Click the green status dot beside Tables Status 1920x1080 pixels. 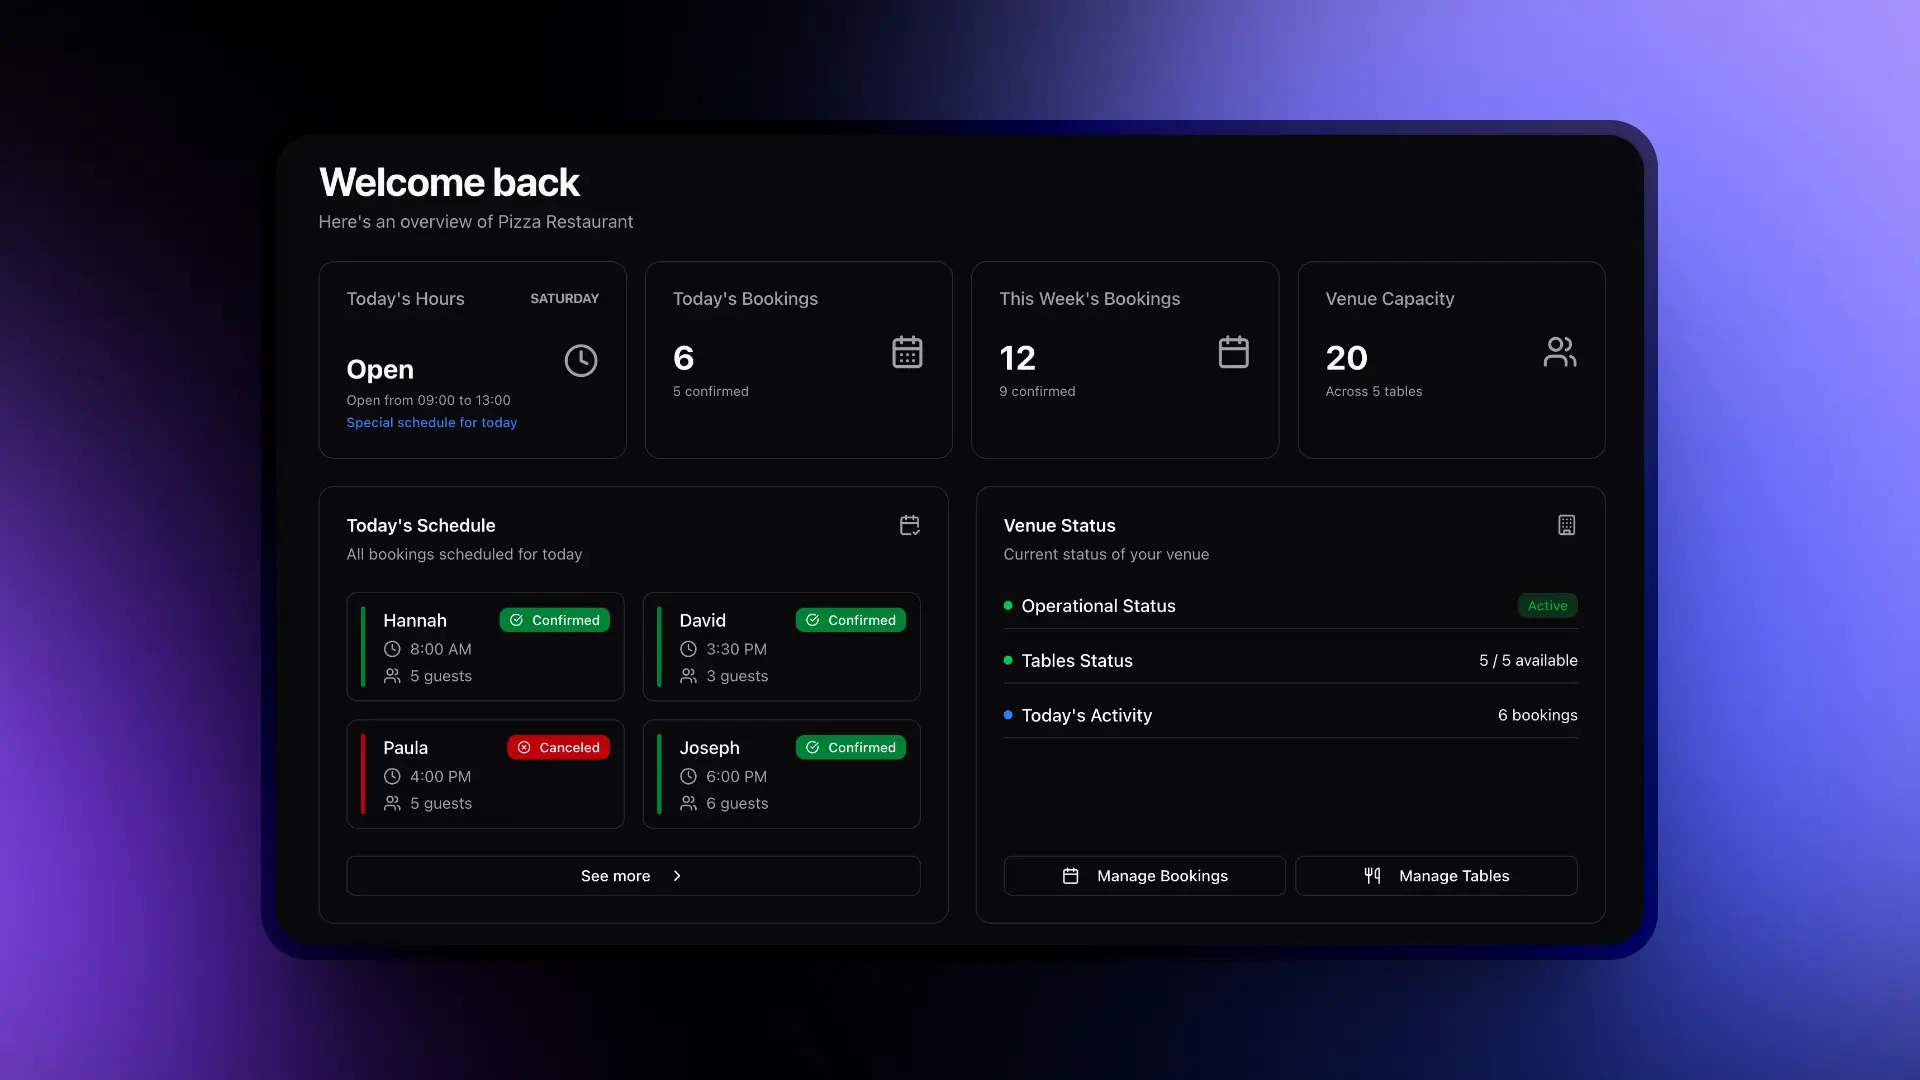[1008, 660]
